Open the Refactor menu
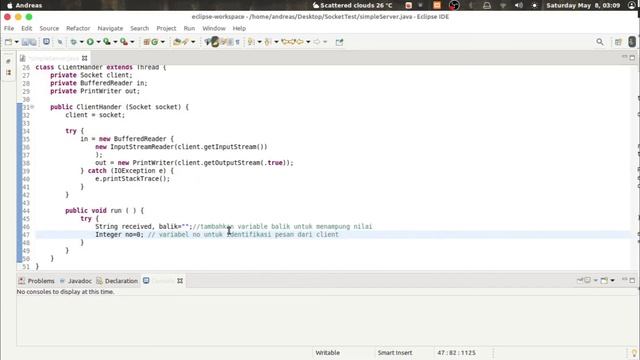This screenshot has height=360, width=640. pyautogui.click(x=78, y=29)
